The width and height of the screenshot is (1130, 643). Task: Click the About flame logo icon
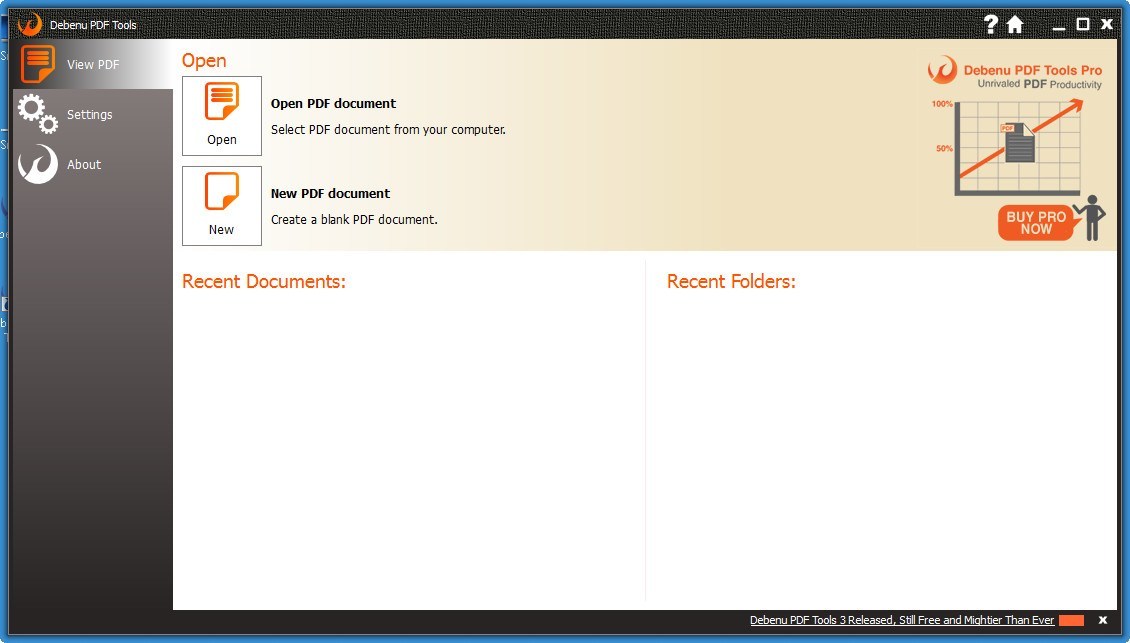[x=37, y=164]
